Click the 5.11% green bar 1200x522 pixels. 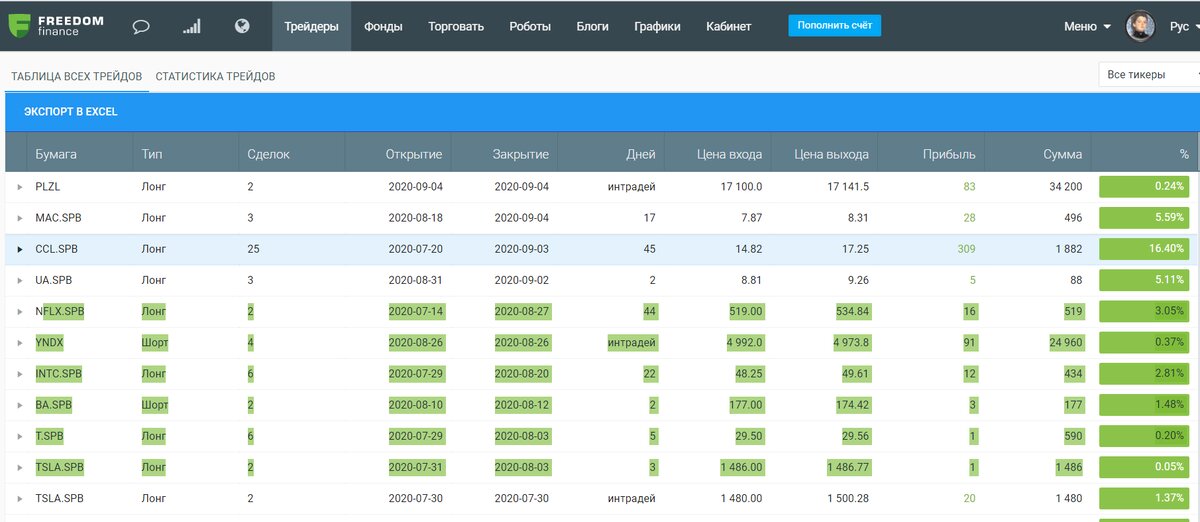click(x=1145, y=280)
